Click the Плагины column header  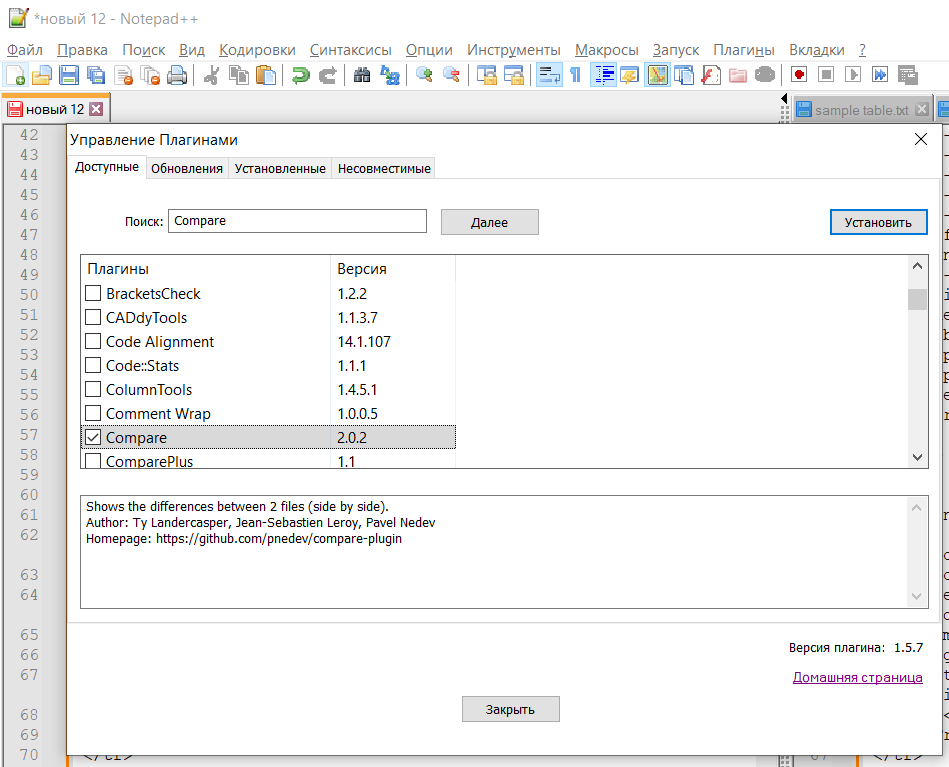point(206,269)
